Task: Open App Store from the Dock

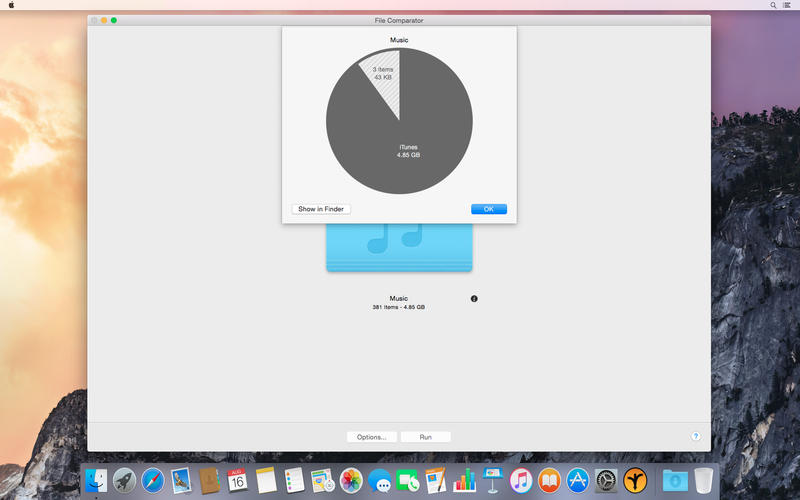Action: click(x=578, y=480)
